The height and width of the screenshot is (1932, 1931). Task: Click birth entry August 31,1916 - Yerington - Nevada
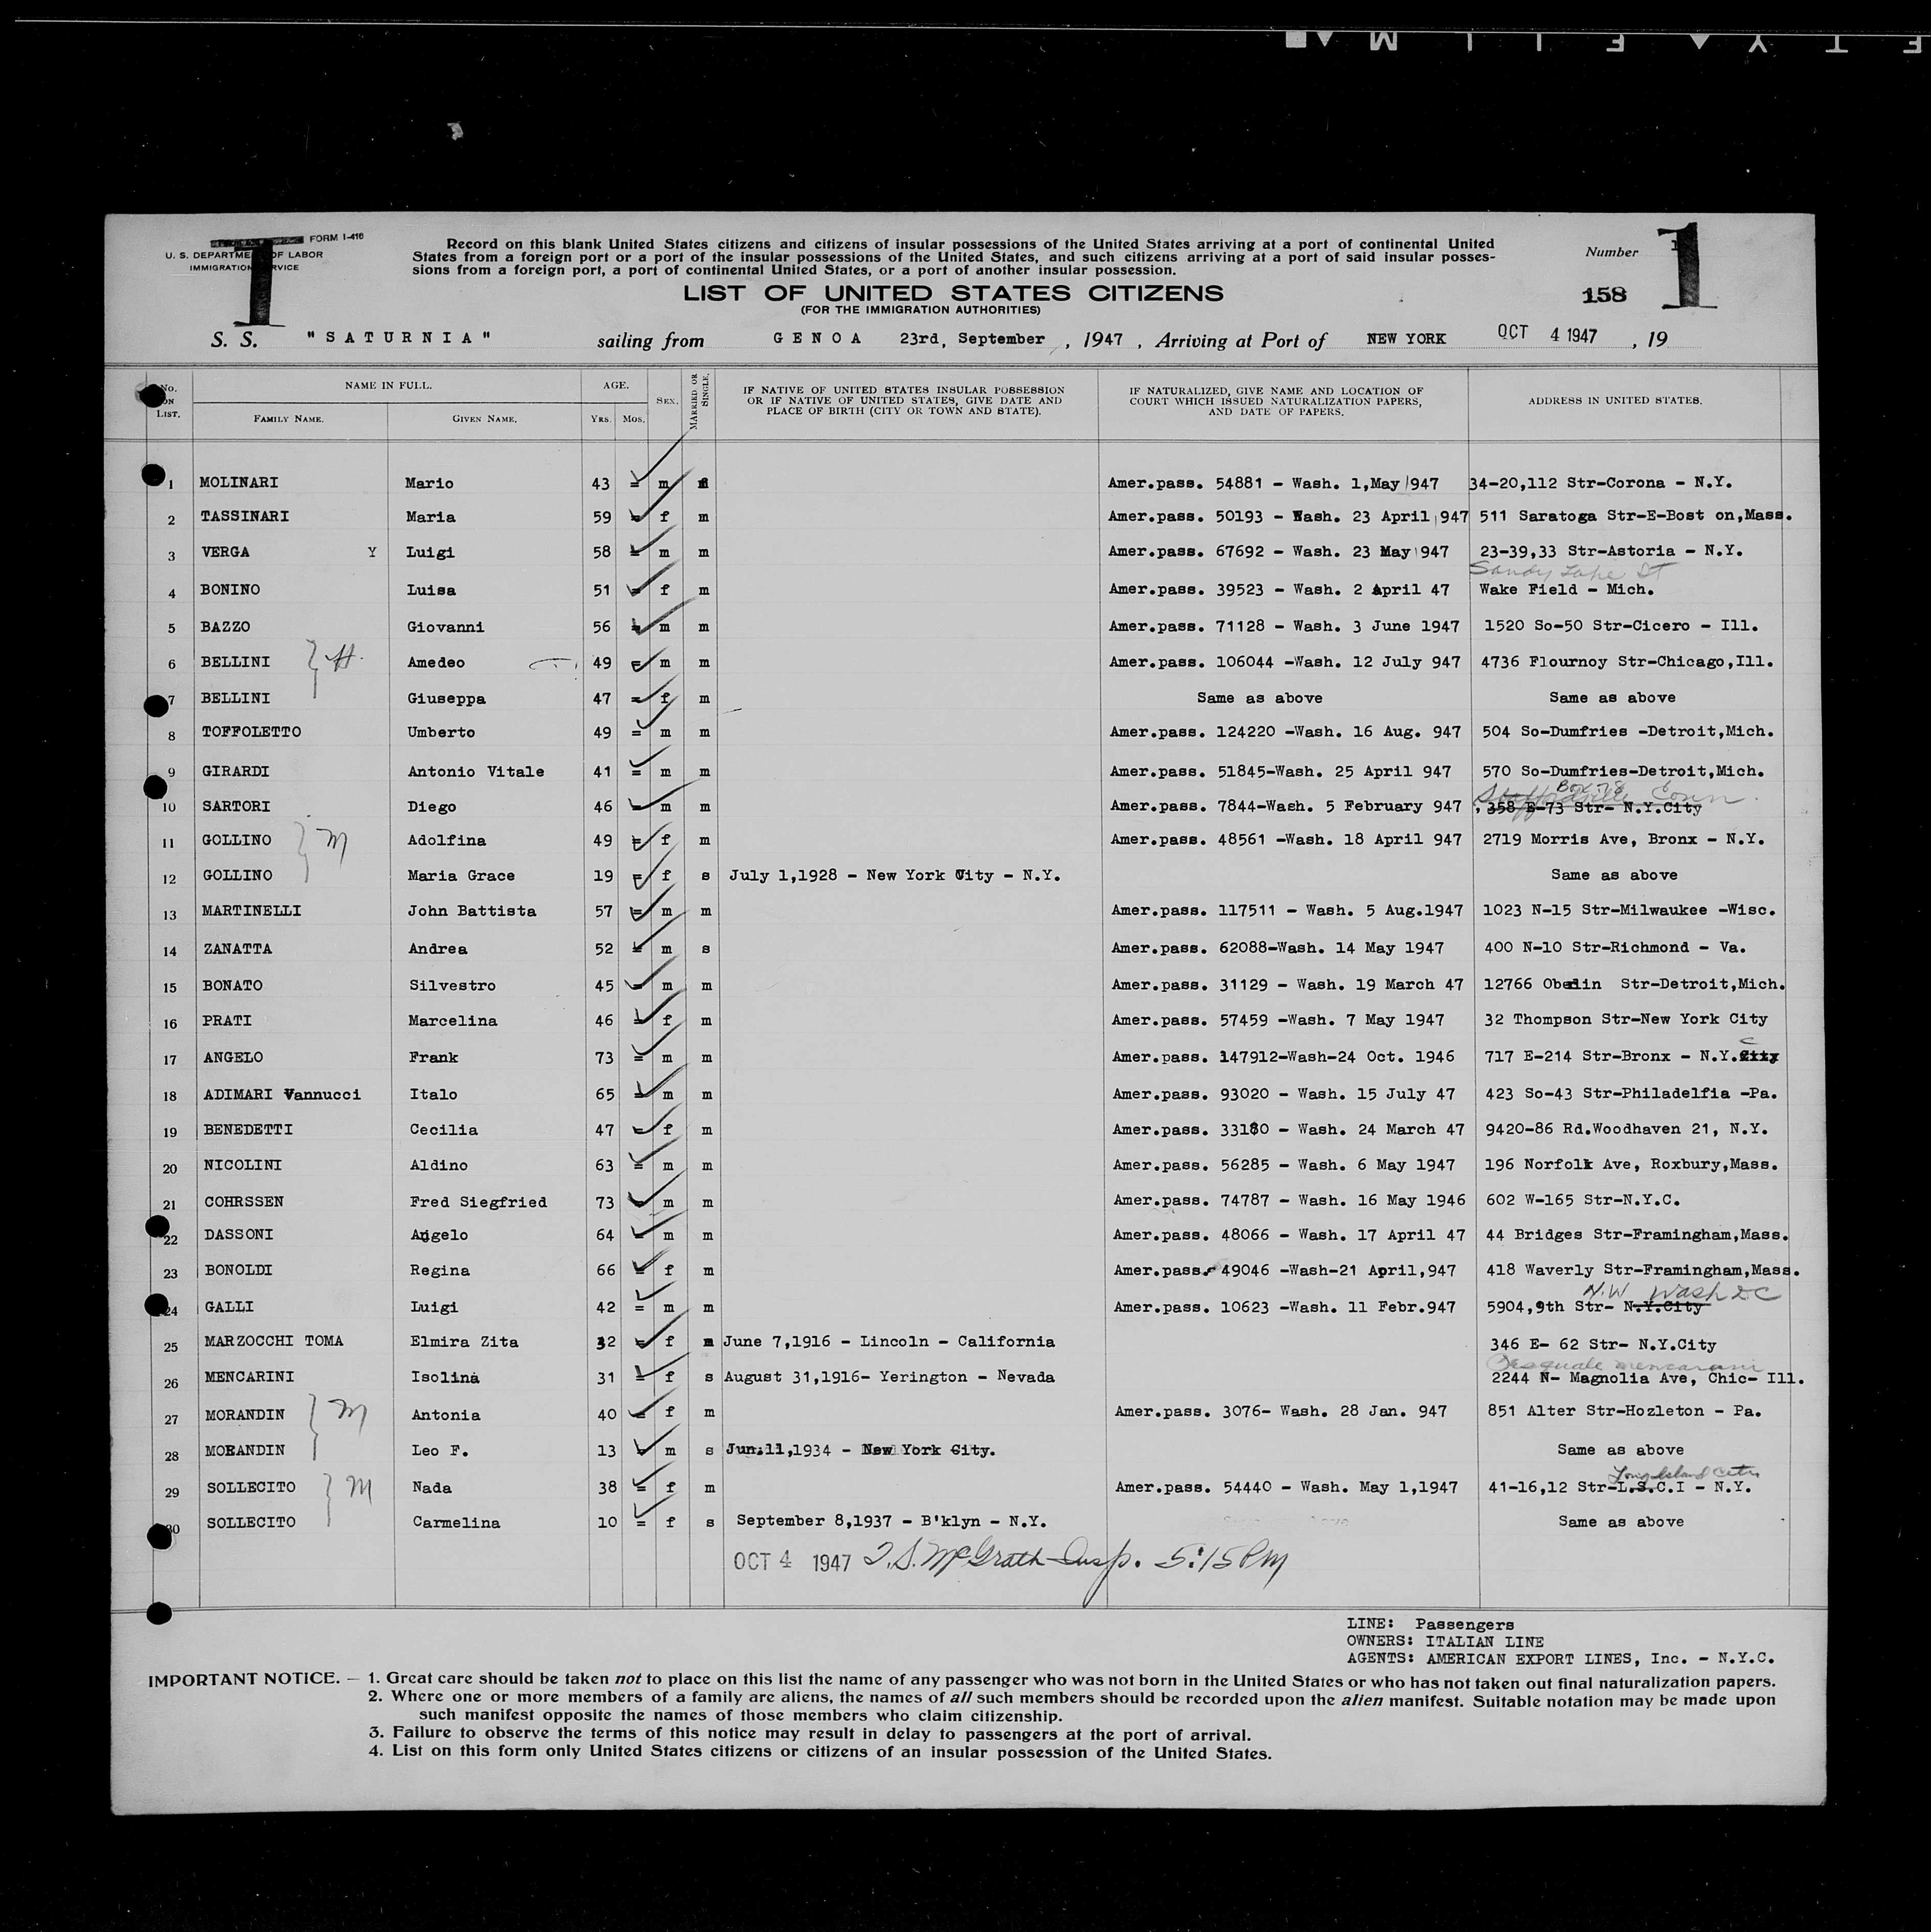click(889, 1377)
